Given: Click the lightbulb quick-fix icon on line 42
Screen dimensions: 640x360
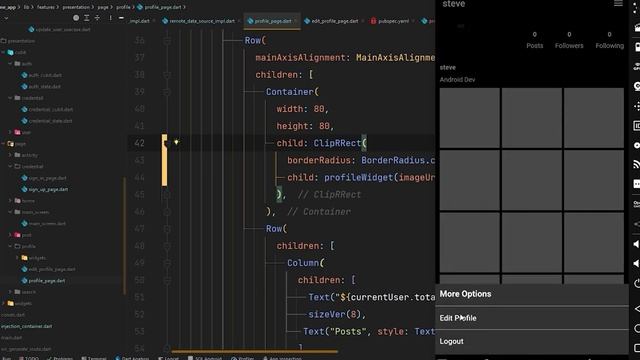Looking at the screenshot, I should pos(176,142).
